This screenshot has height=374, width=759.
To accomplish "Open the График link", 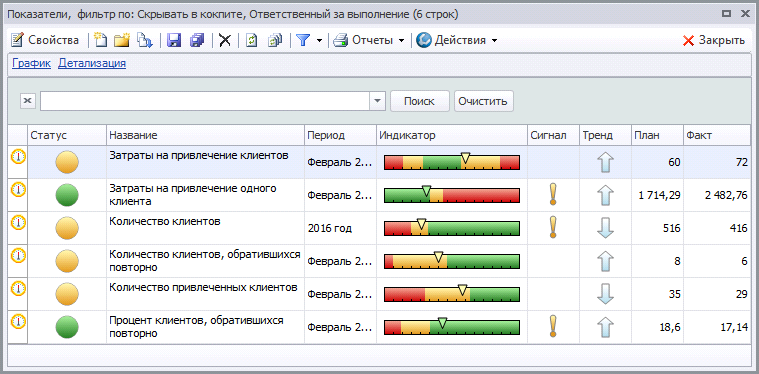I will (x=31, y=63).
